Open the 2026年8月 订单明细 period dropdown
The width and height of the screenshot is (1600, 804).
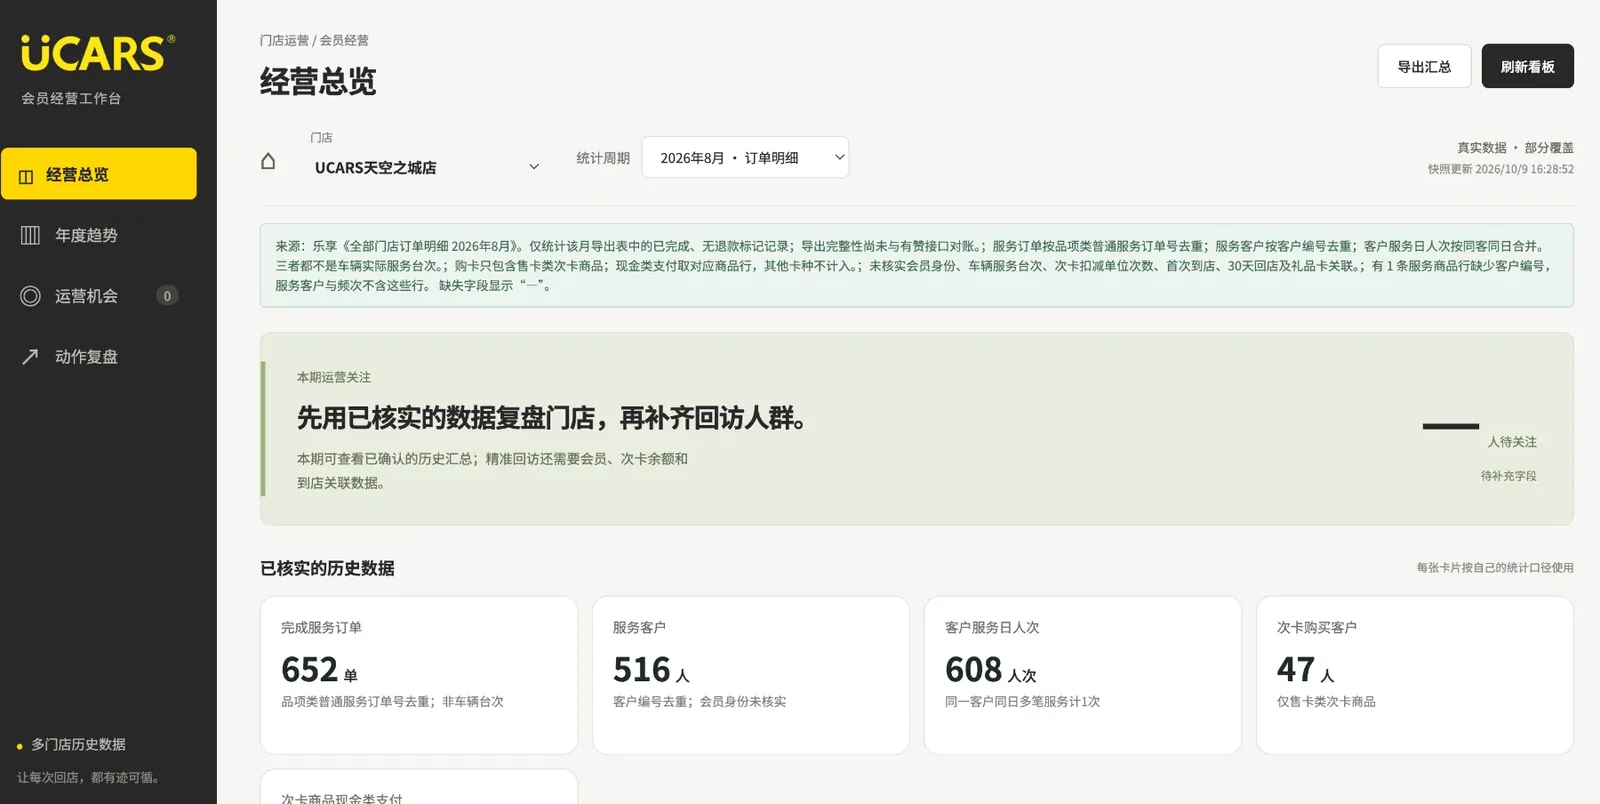[745, 157]
